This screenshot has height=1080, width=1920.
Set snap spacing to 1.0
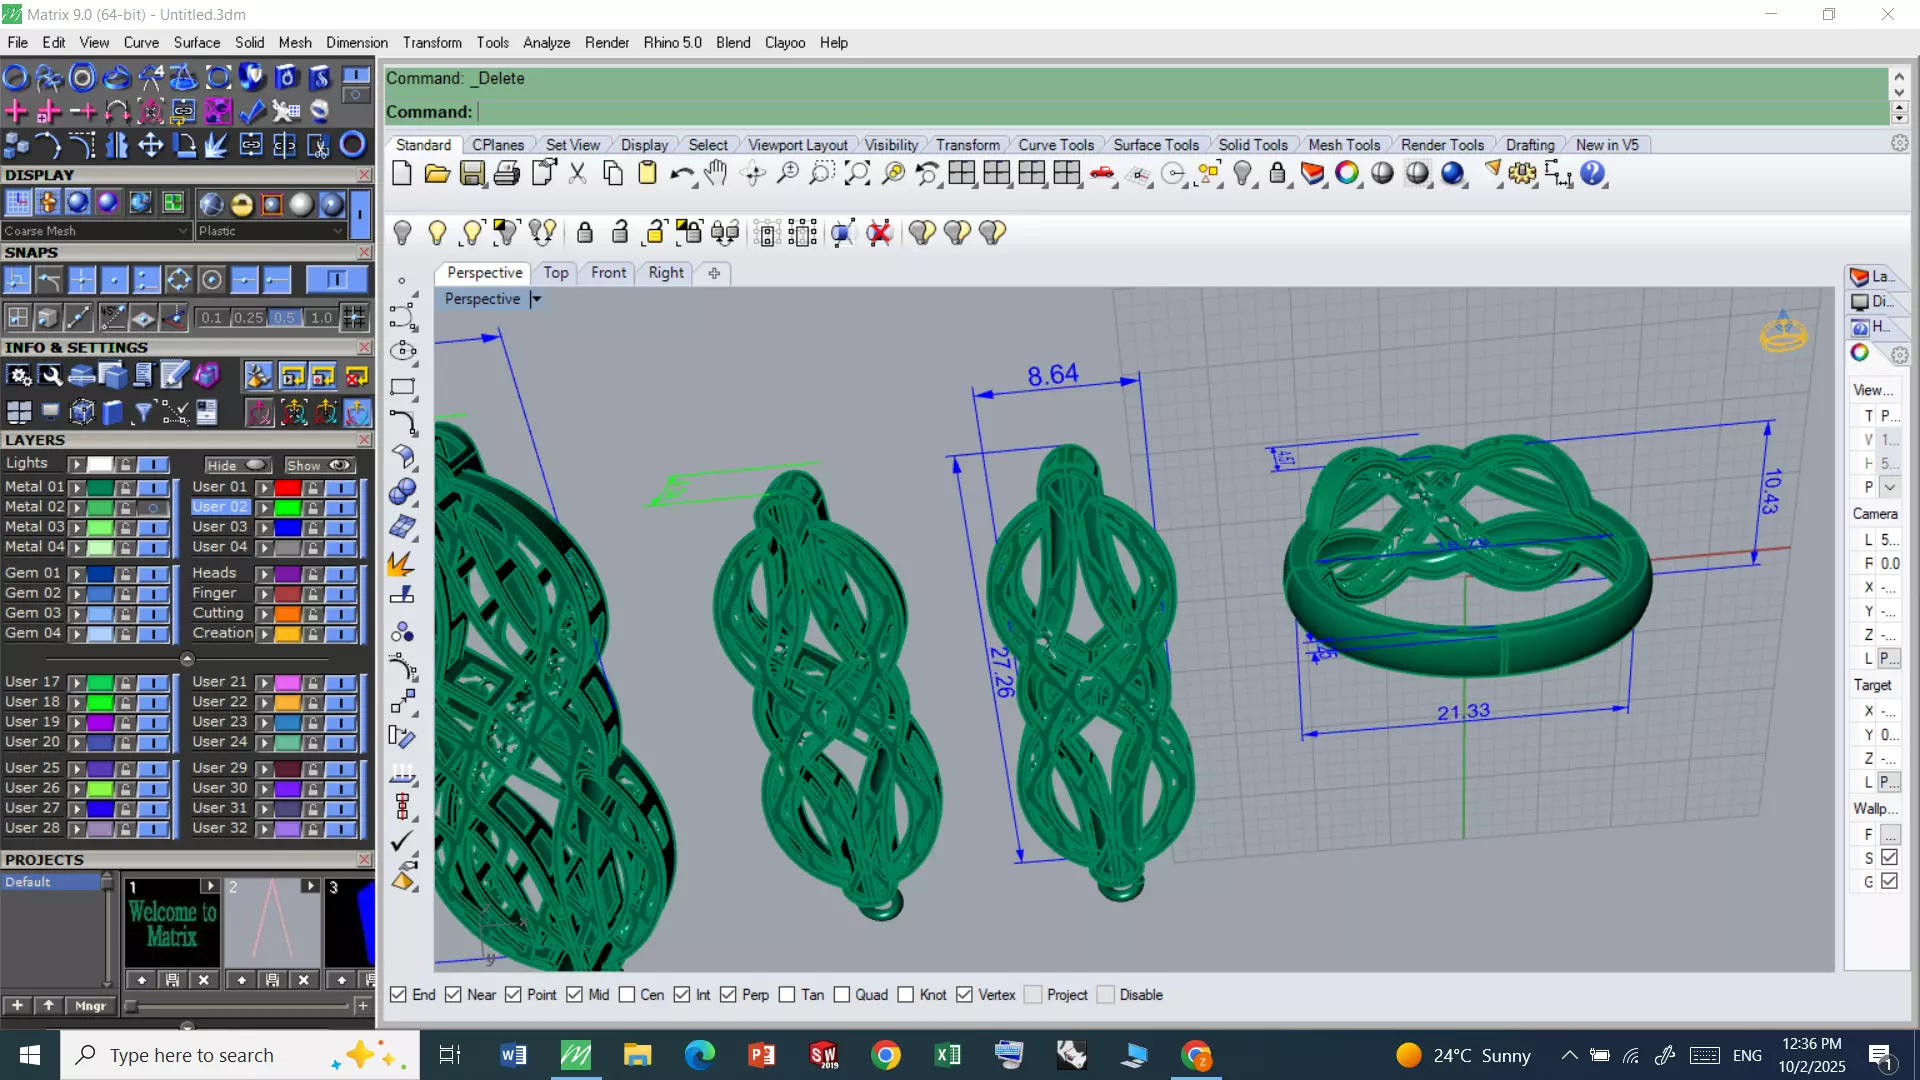click(x=320, y=318)
